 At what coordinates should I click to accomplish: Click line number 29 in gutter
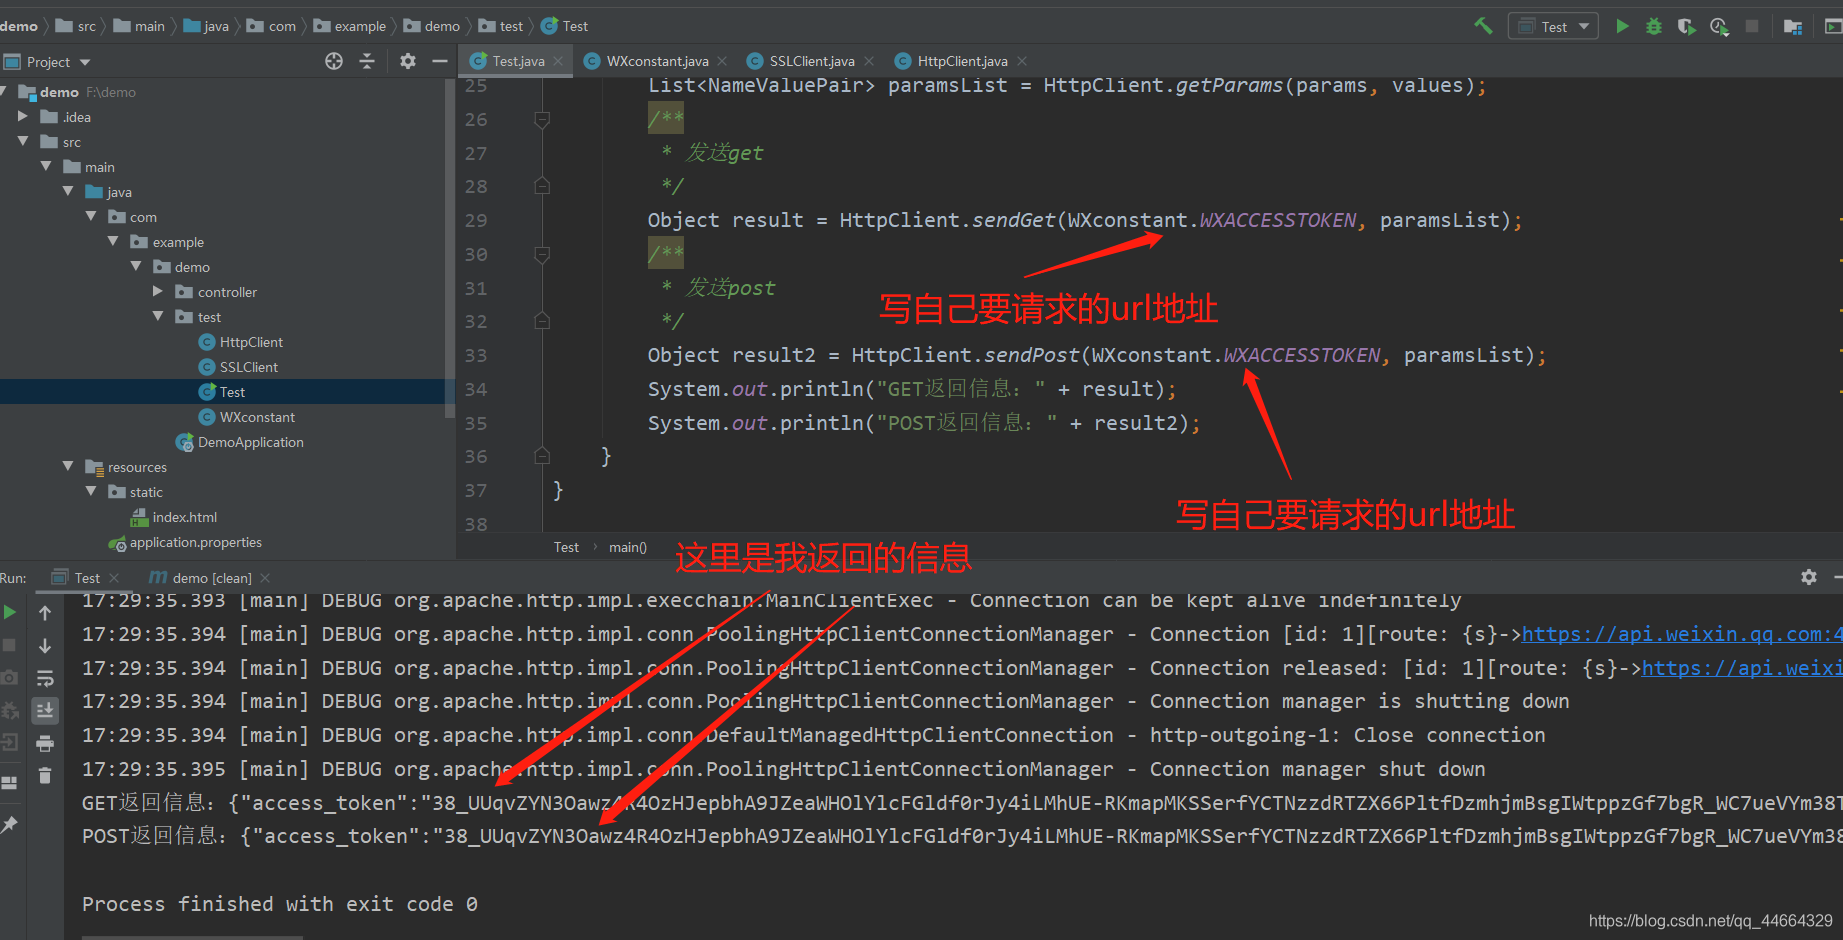click(476, 220)
